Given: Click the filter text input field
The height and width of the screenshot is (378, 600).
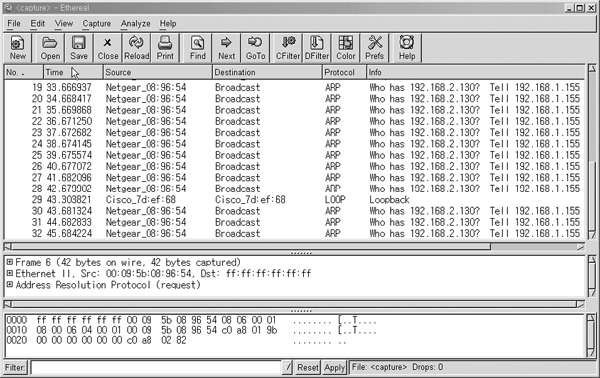Looking at the screenshot, I should (156, 368).
